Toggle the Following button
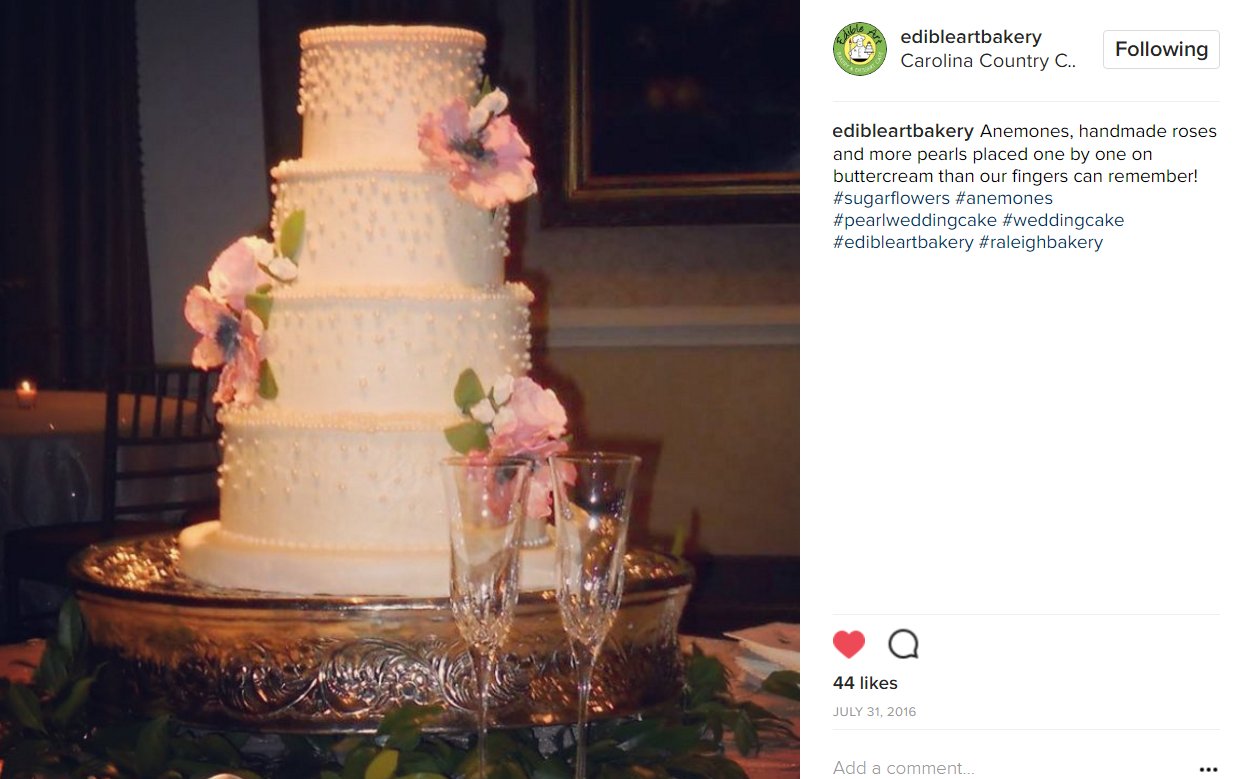The image size is (1247, 779). [x=1161, y=49]
